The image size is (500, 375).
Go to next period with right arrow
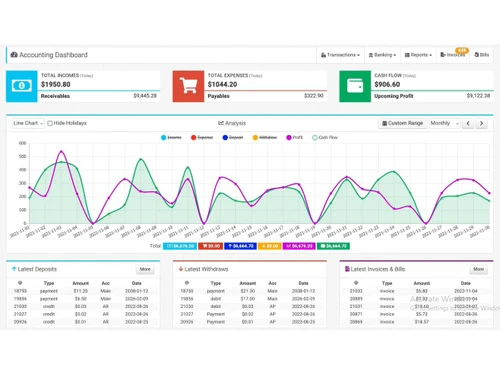481,123
